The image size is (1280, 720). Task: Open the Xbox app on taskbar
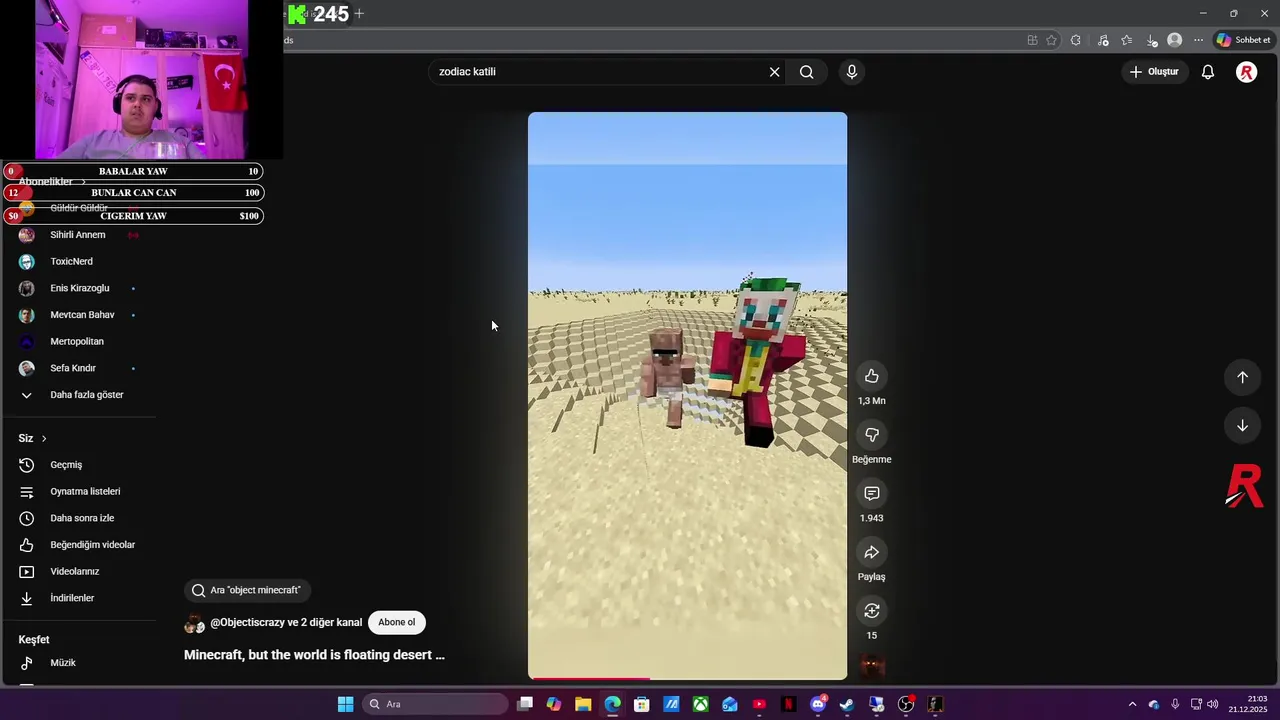[701, 704]
